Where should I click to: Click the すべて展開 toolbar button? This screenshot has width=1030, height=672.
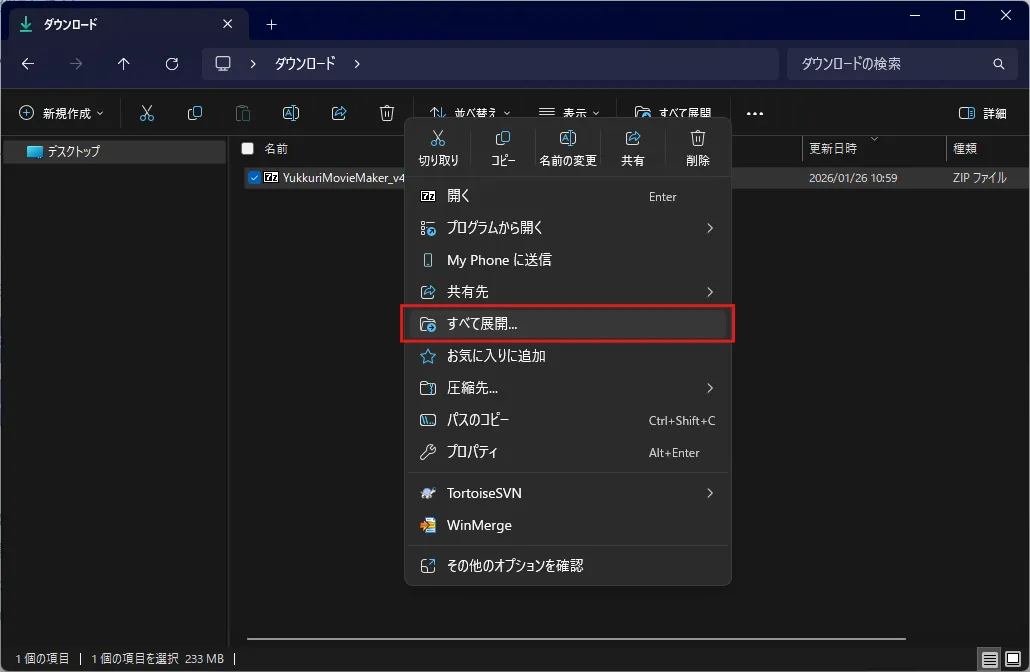point(673,113)
